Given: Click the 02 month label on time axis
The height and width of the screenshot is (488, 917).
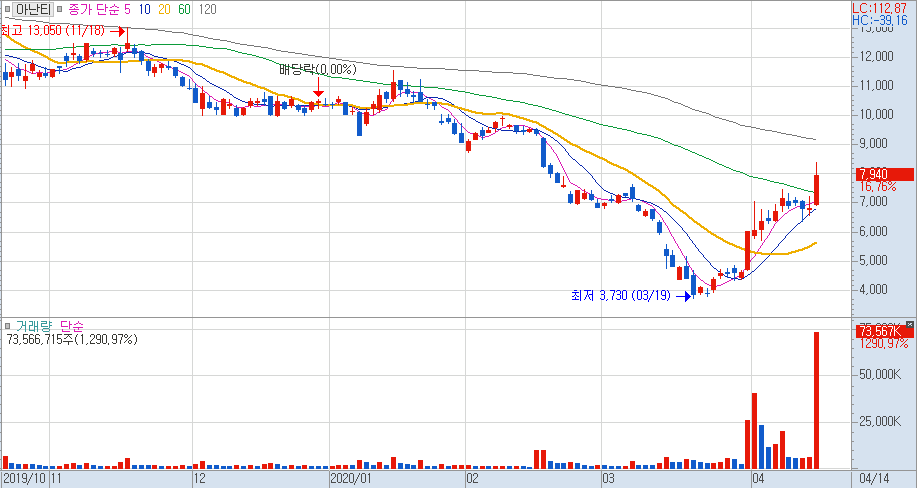Looking at the screenshot, I should (x=473, y=478).
